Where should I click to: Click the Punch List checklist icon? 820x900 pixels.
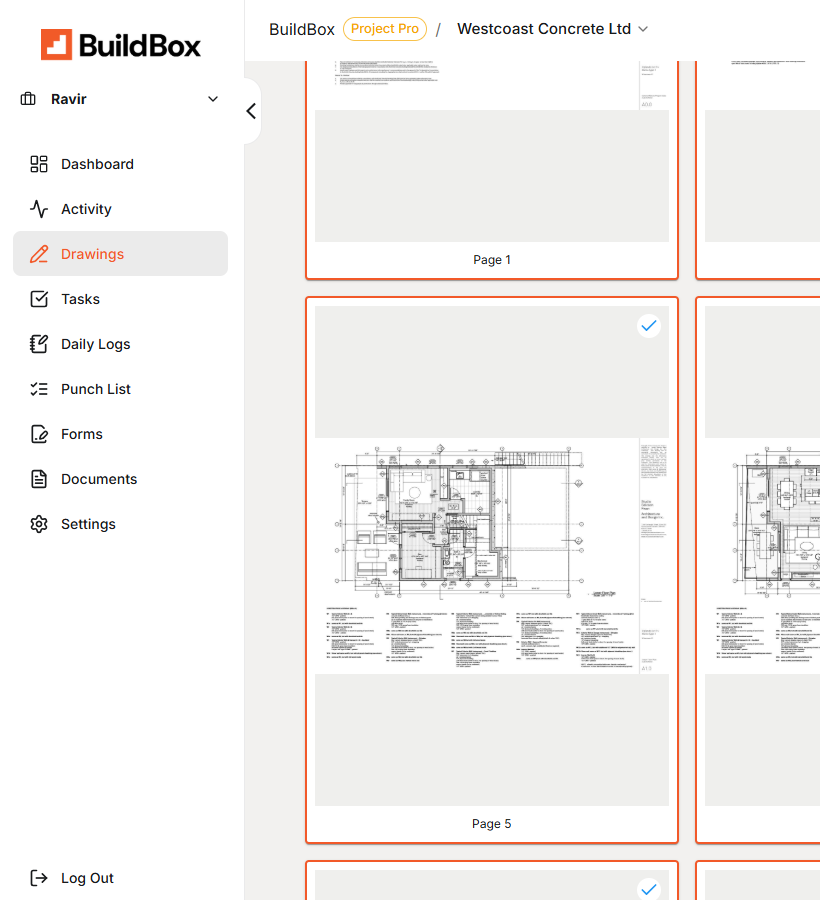39,389
